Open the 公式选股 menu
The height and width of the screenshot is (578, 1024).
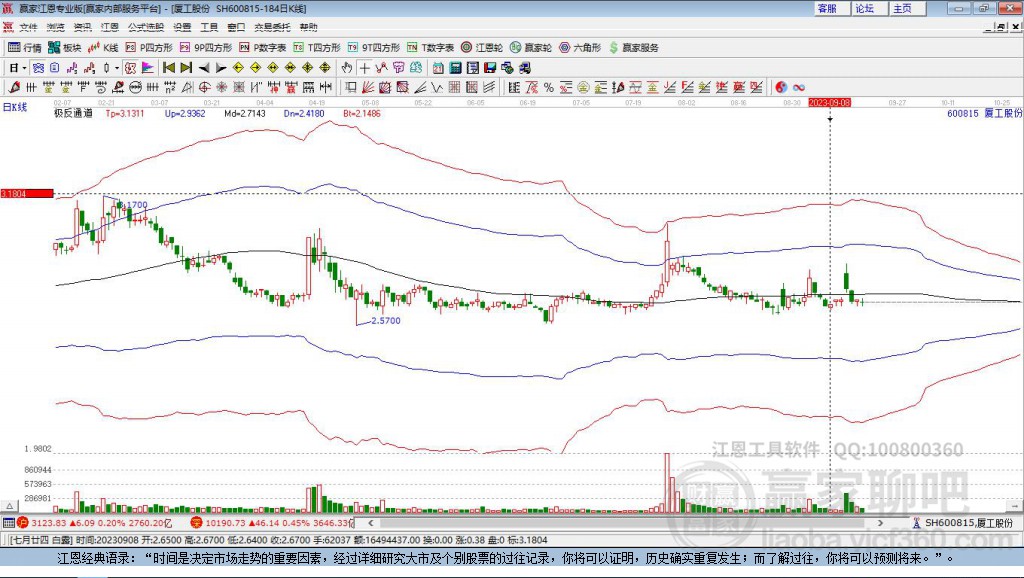tap(146, 27)
